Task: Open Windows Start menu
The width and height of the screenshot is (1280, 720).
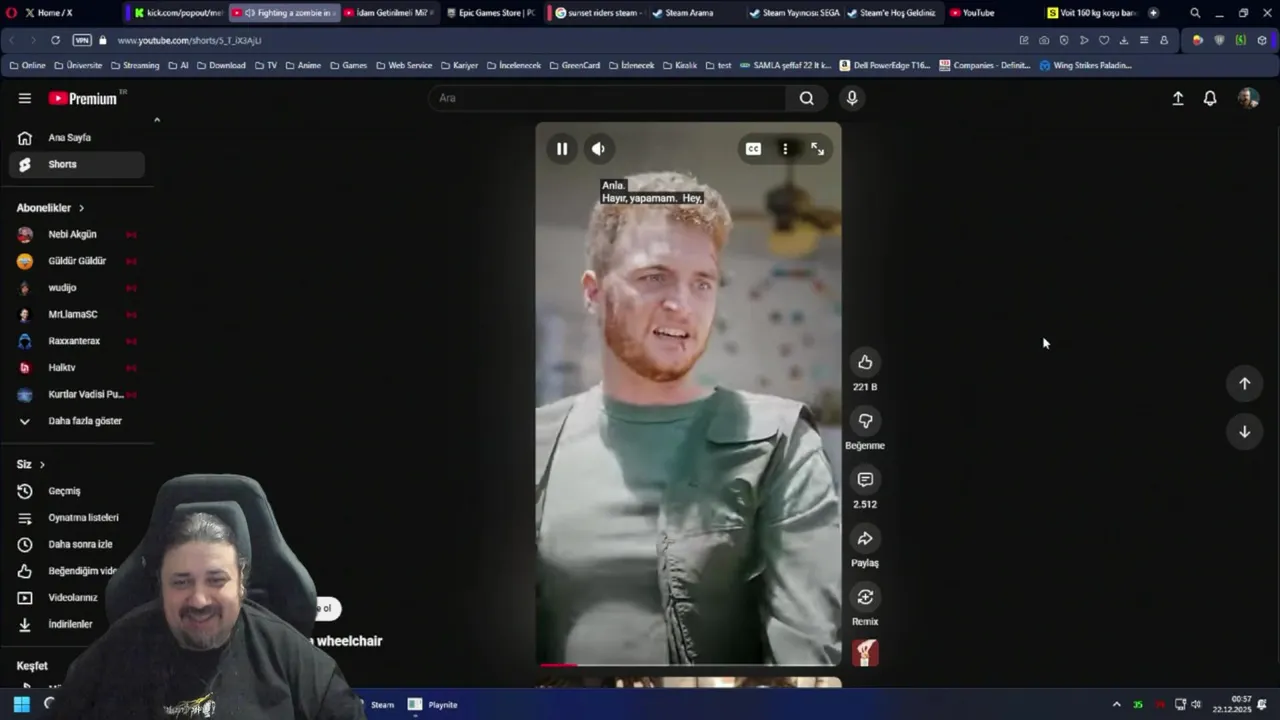Action: (21, 704)
